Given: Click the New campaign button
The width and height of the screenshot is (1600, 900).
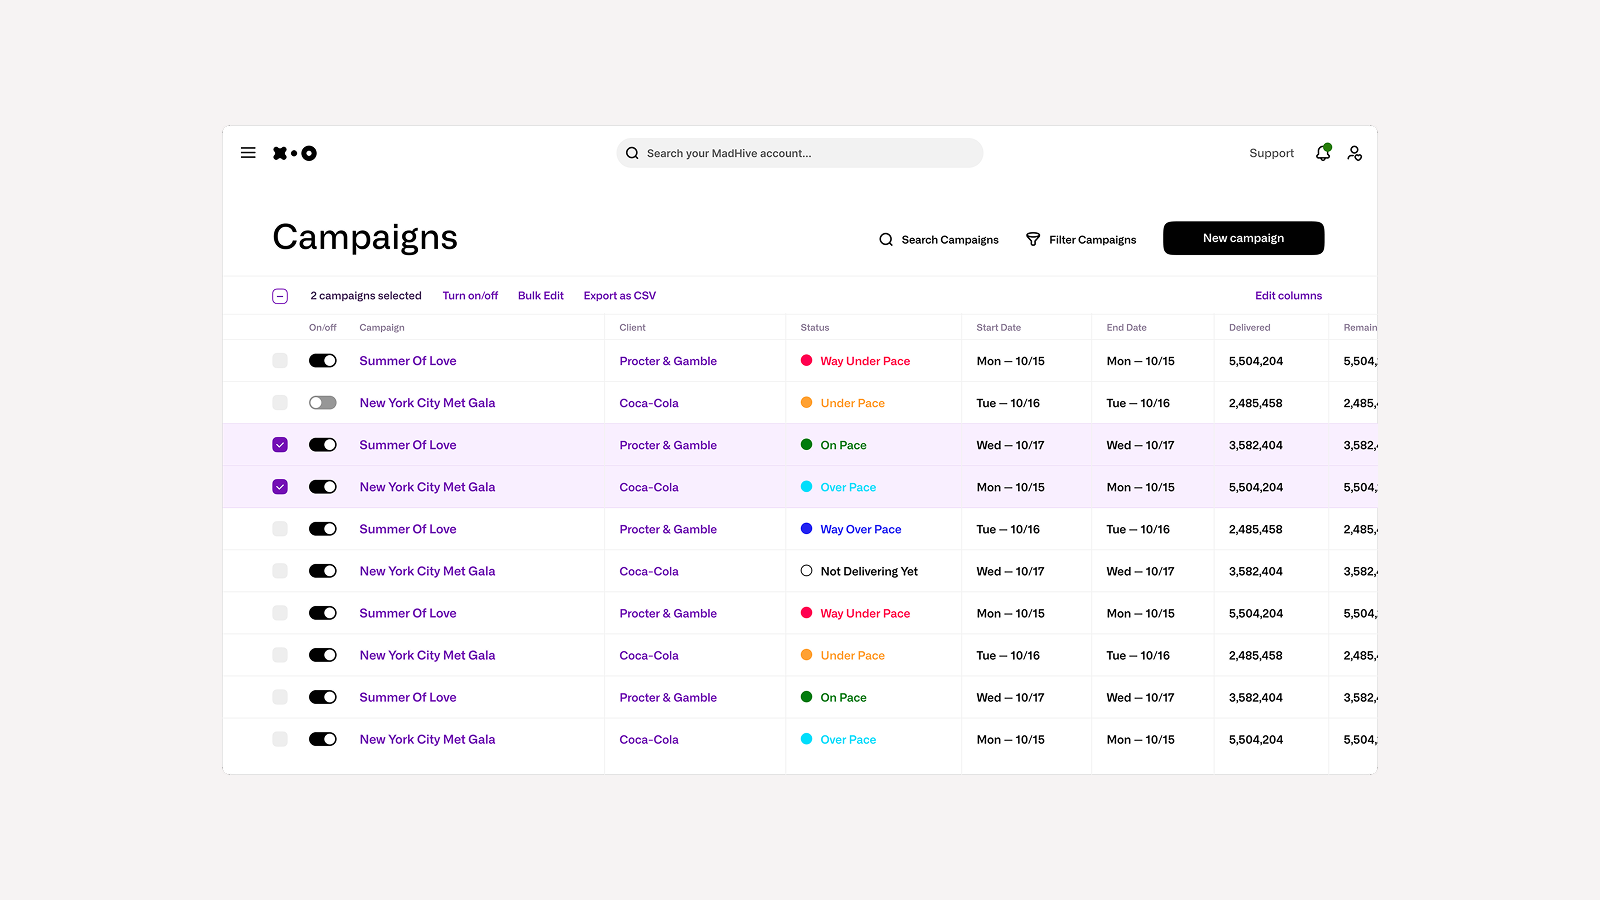Looking at the screenshot, I should [x=1243, y=238].
